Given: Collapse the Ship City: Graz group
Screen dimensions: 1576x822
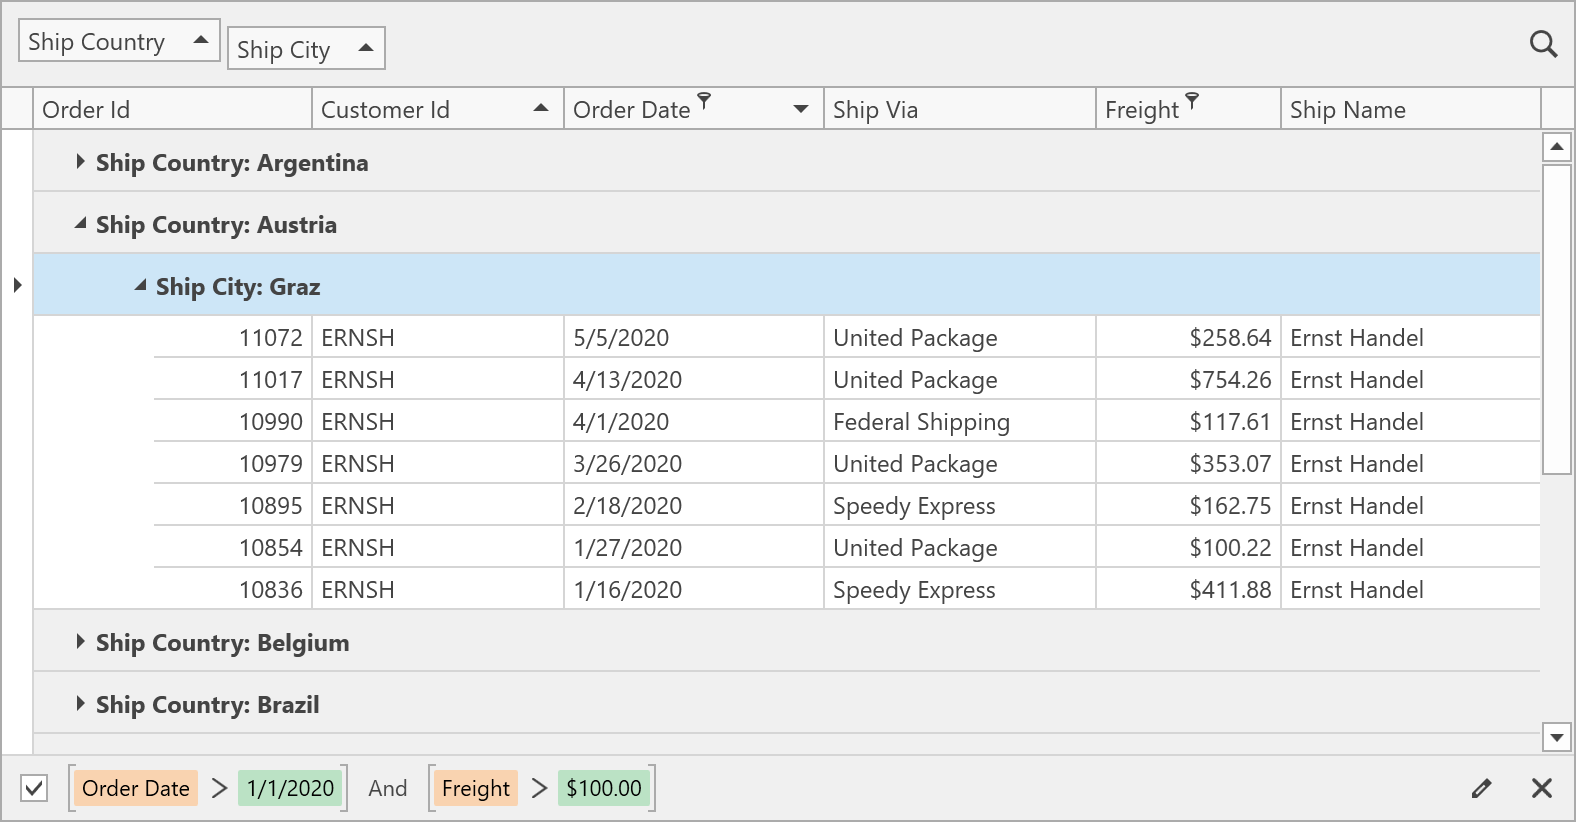Looking at the screenshot, I should pos(140,286).
